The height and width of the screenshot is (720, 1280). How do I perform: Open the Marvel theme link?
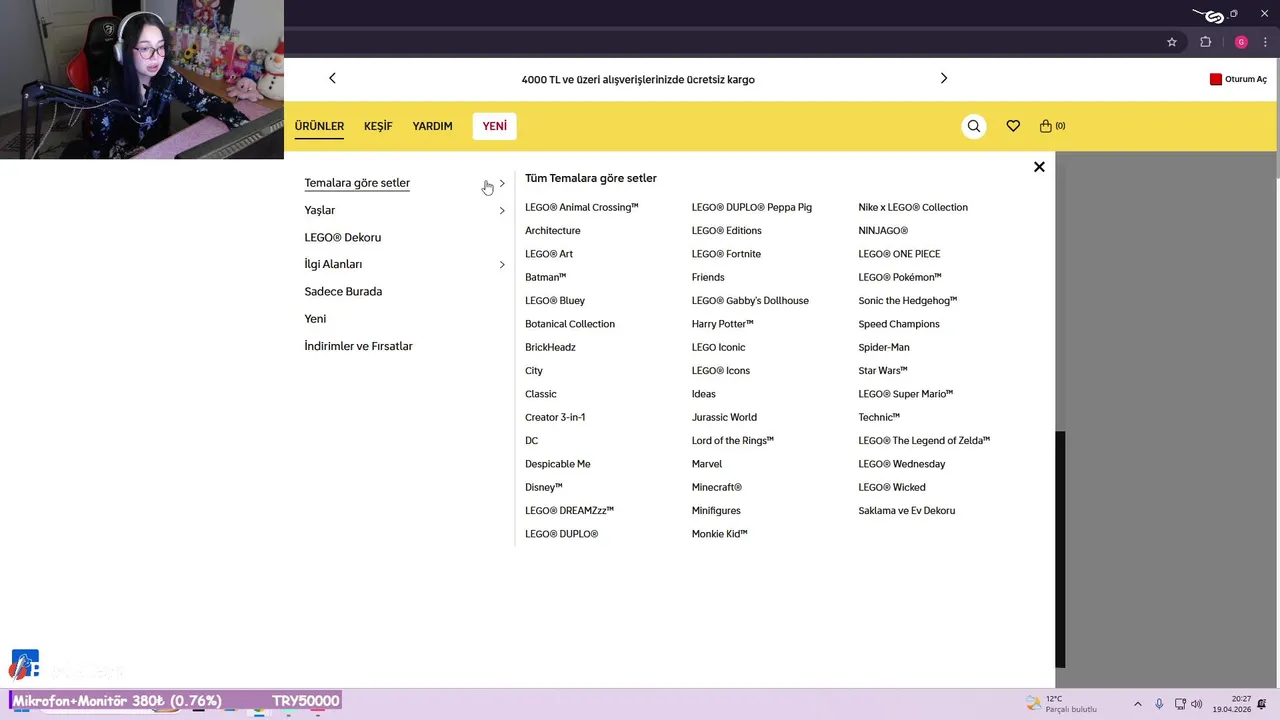pyautogui.click(x=707, y=464)
